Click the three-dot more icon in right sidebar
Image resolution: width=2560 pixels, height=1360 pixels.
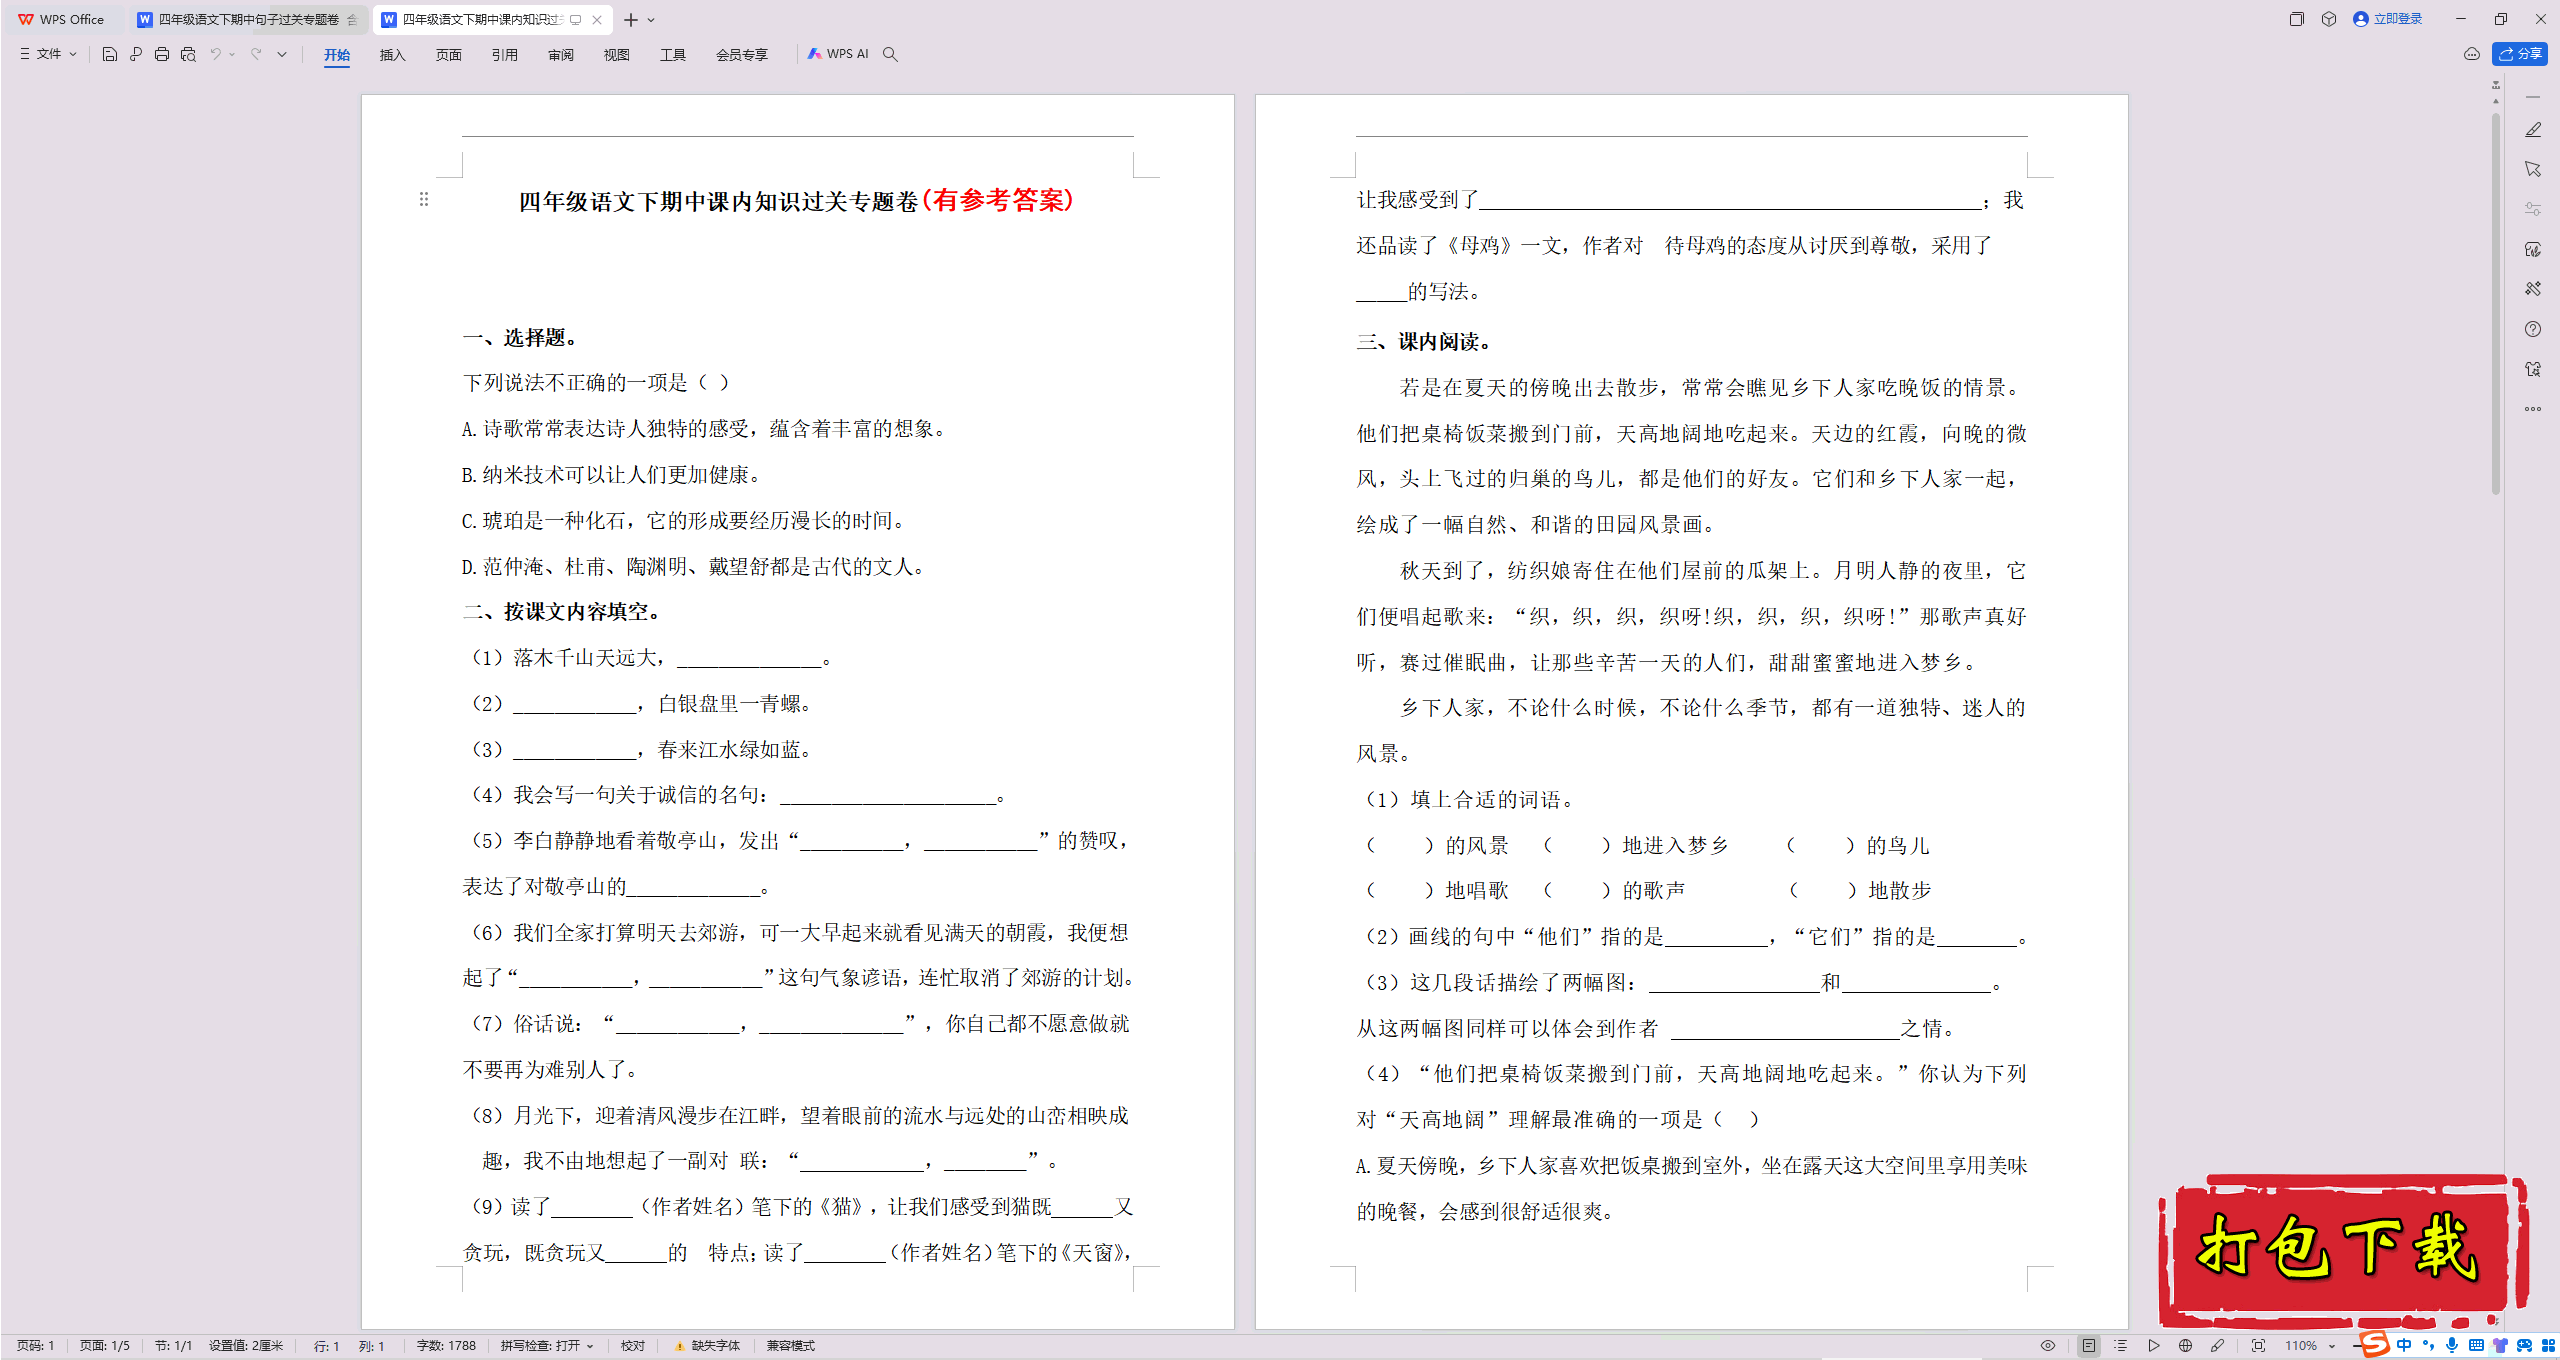pyautogui.click(x=2533, y=409)
